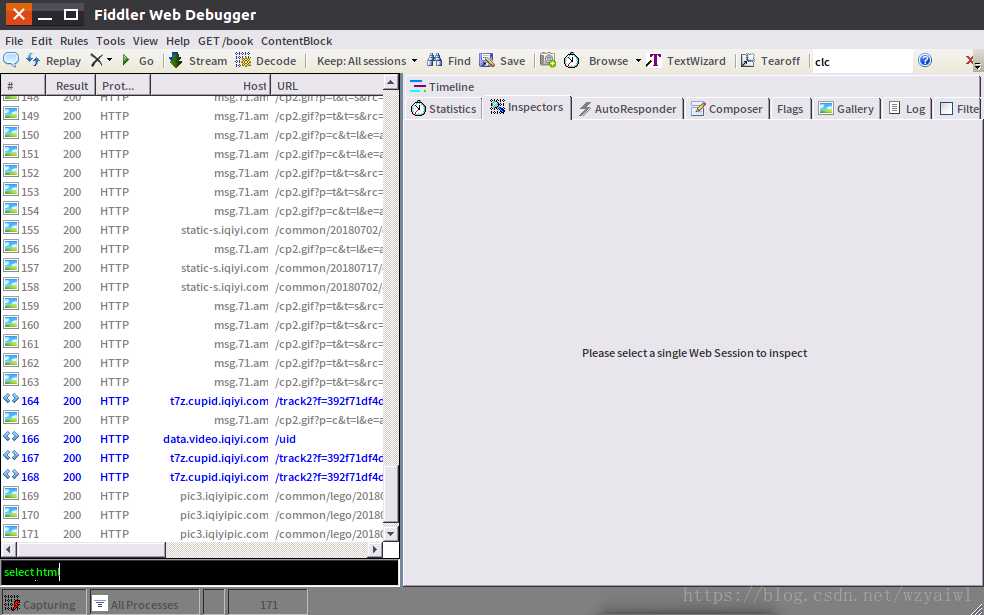This screenshot has width=984, height=615.
Task: Click the image icon of session 157
Action: (x=11, y=266)
